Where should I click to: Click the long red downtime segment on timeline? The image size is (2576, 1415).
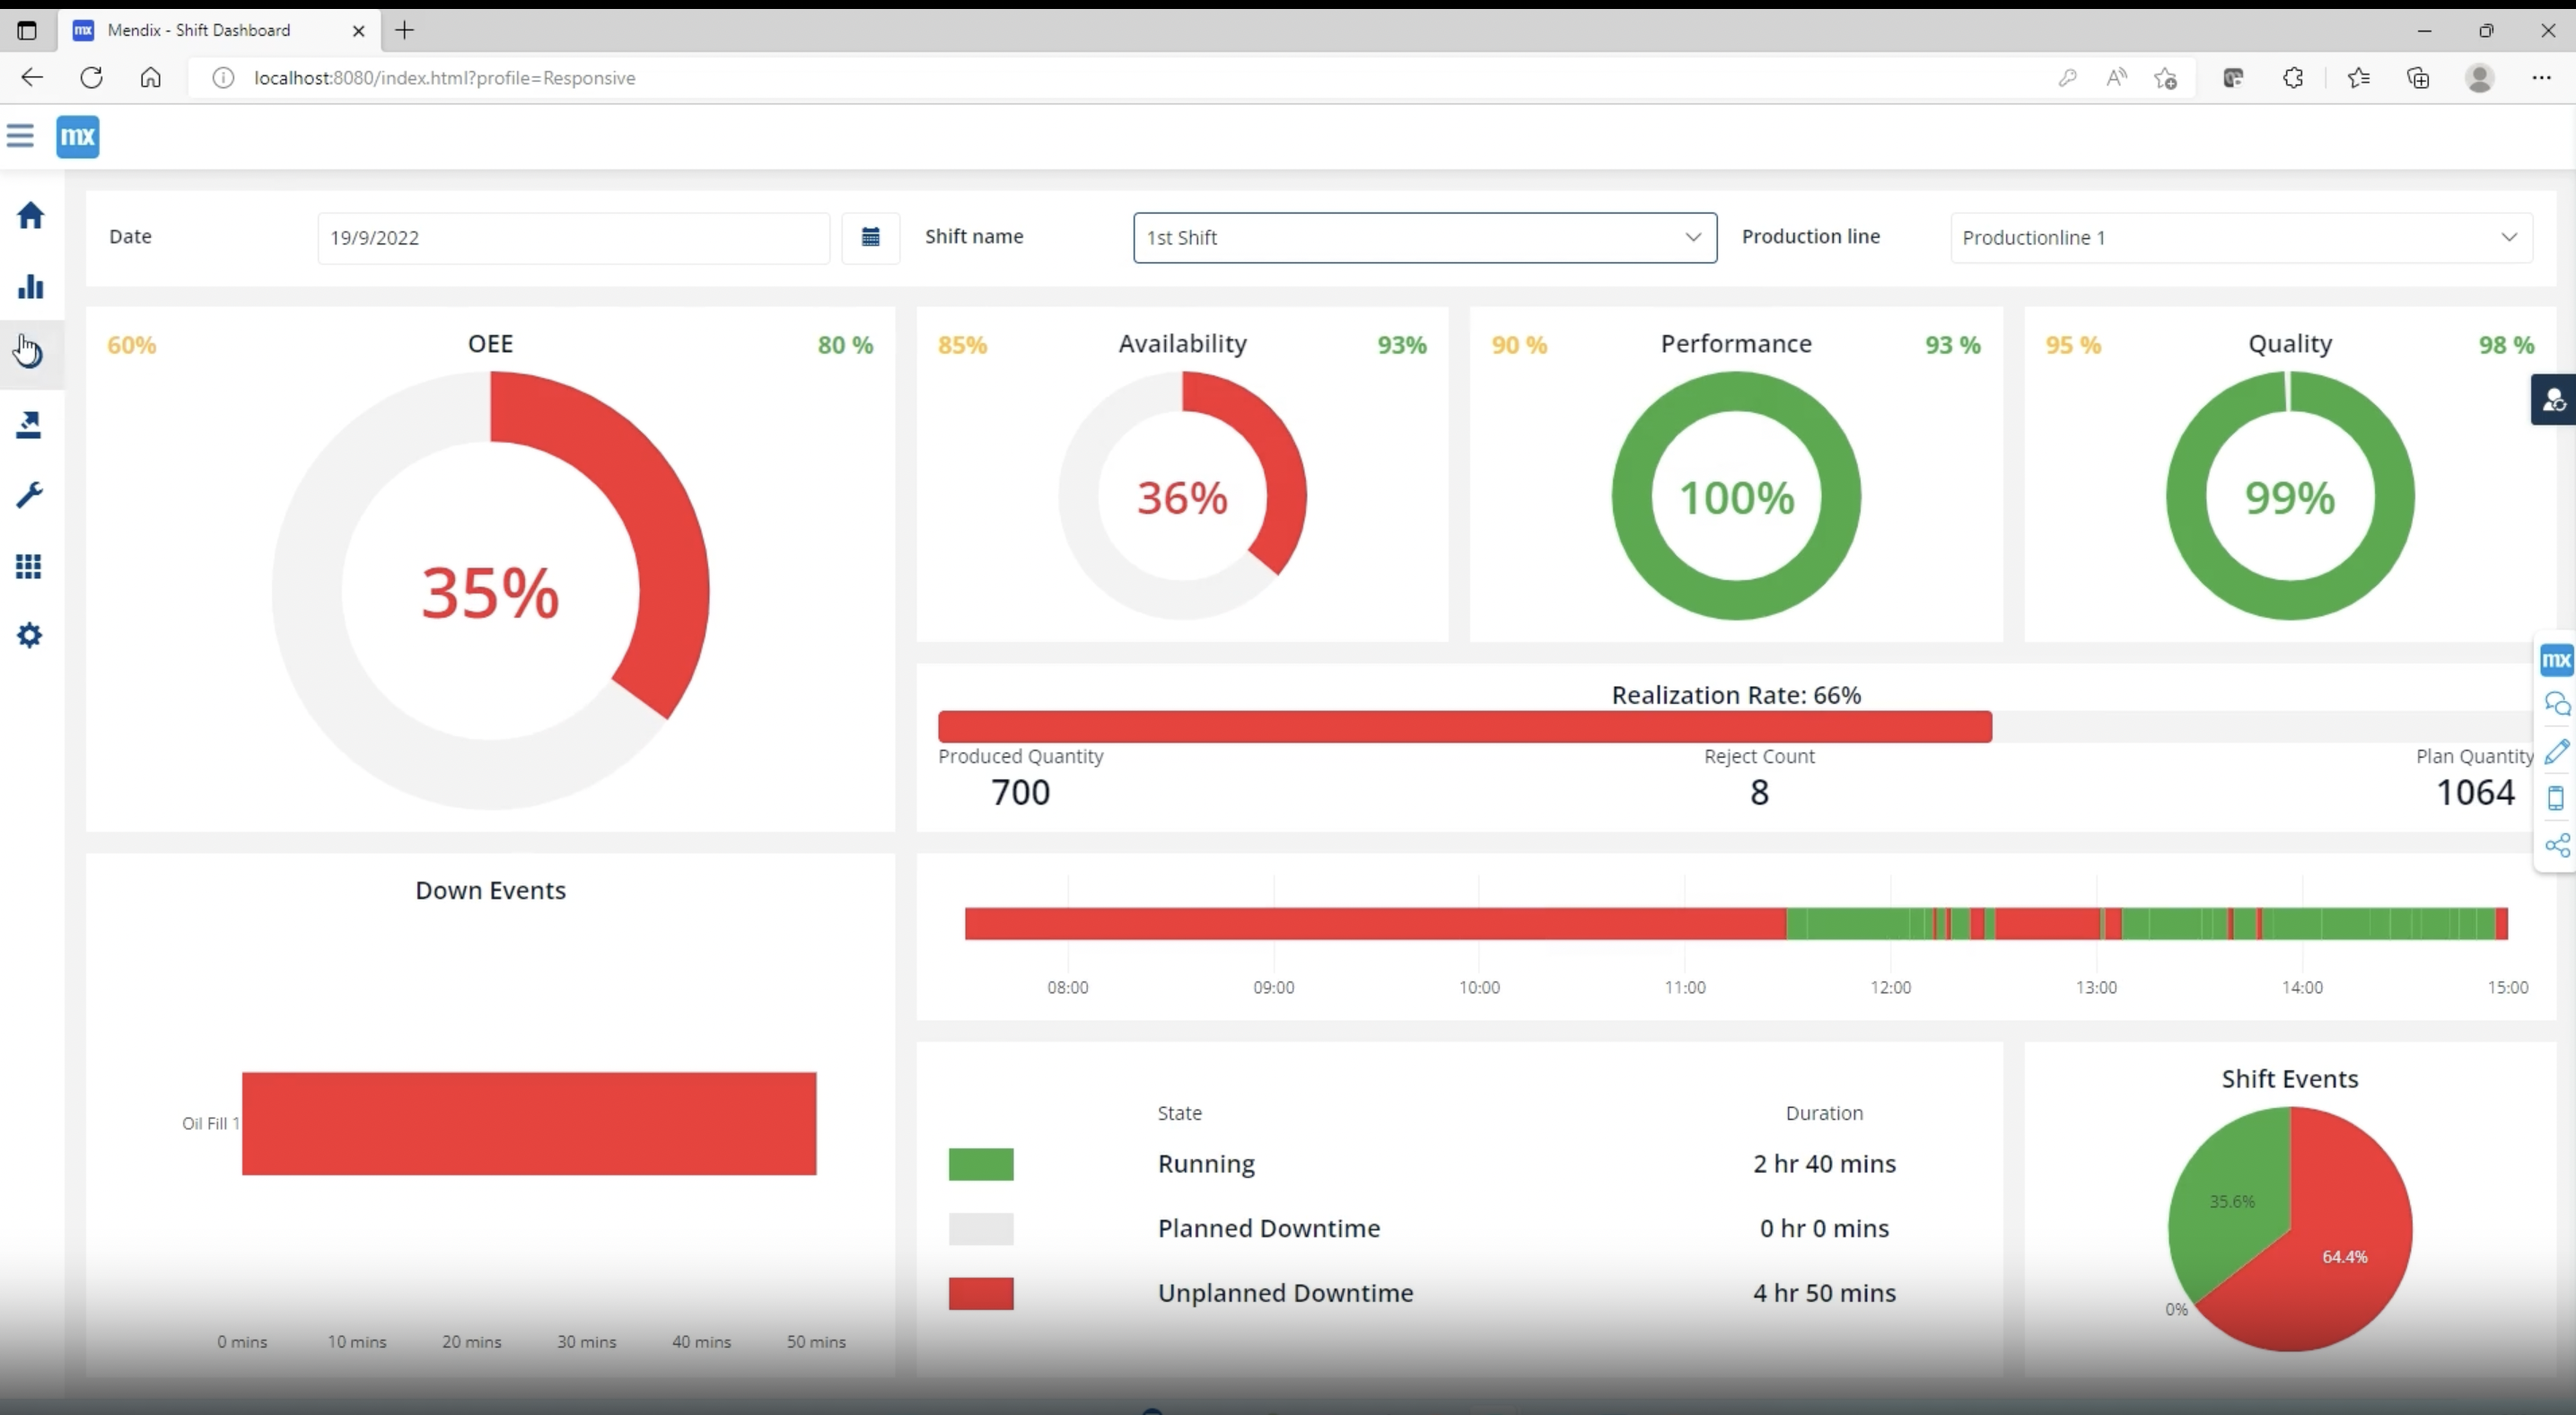[x=1375, y=923]
